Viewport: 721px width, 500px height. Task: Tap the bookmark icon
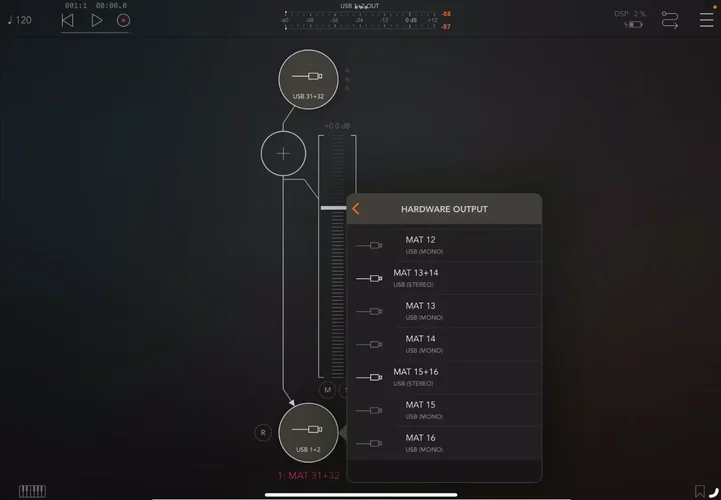(x=700, y=491)
